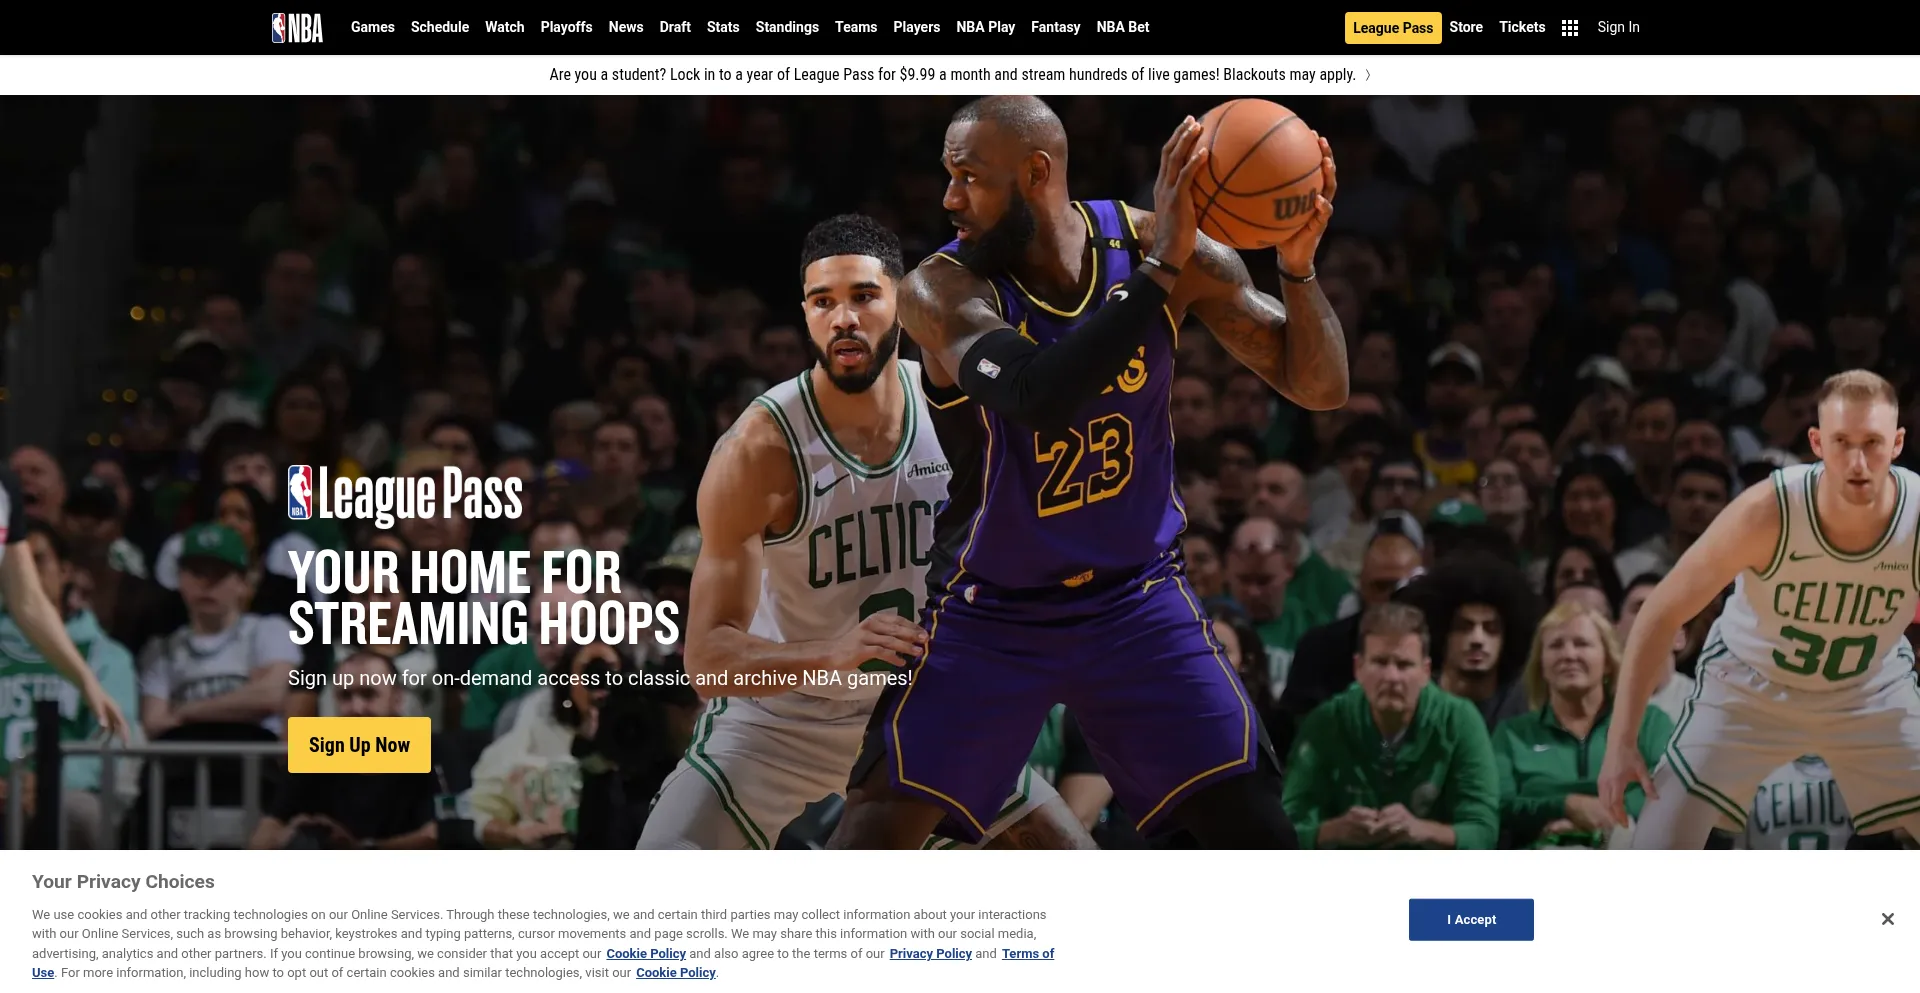Go to the Watch section
The width and height of the screenshot is (1920, 993).
[504, 27]
